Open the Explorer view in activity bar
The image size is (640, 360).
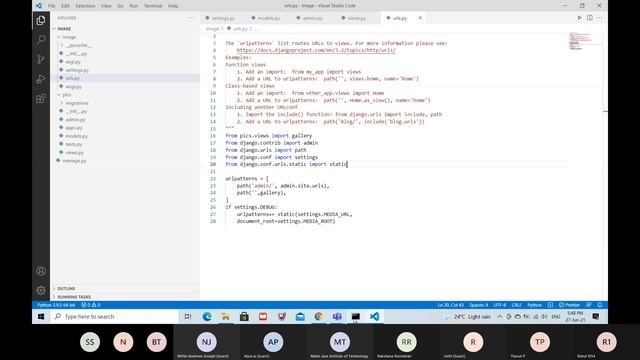click(x=41, y=20)
